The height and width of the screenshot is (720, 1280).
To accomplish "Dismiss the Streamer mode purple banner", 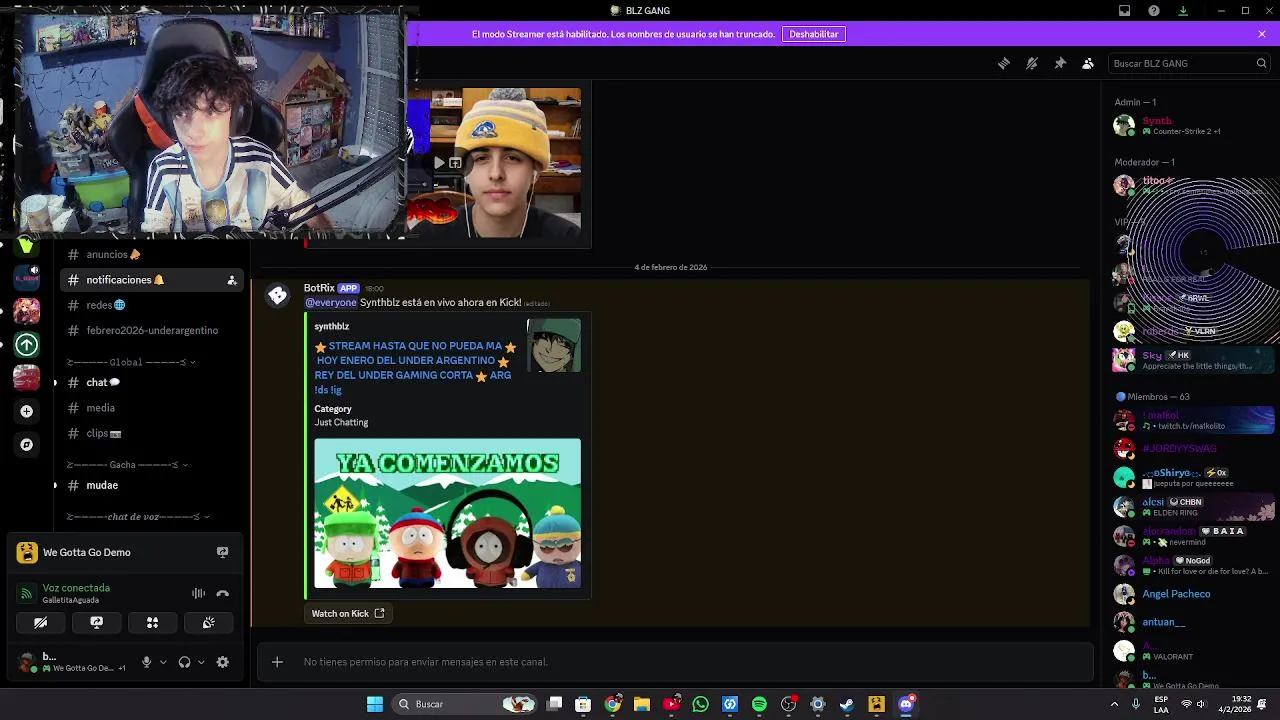I will click(x=1262, y=34).
